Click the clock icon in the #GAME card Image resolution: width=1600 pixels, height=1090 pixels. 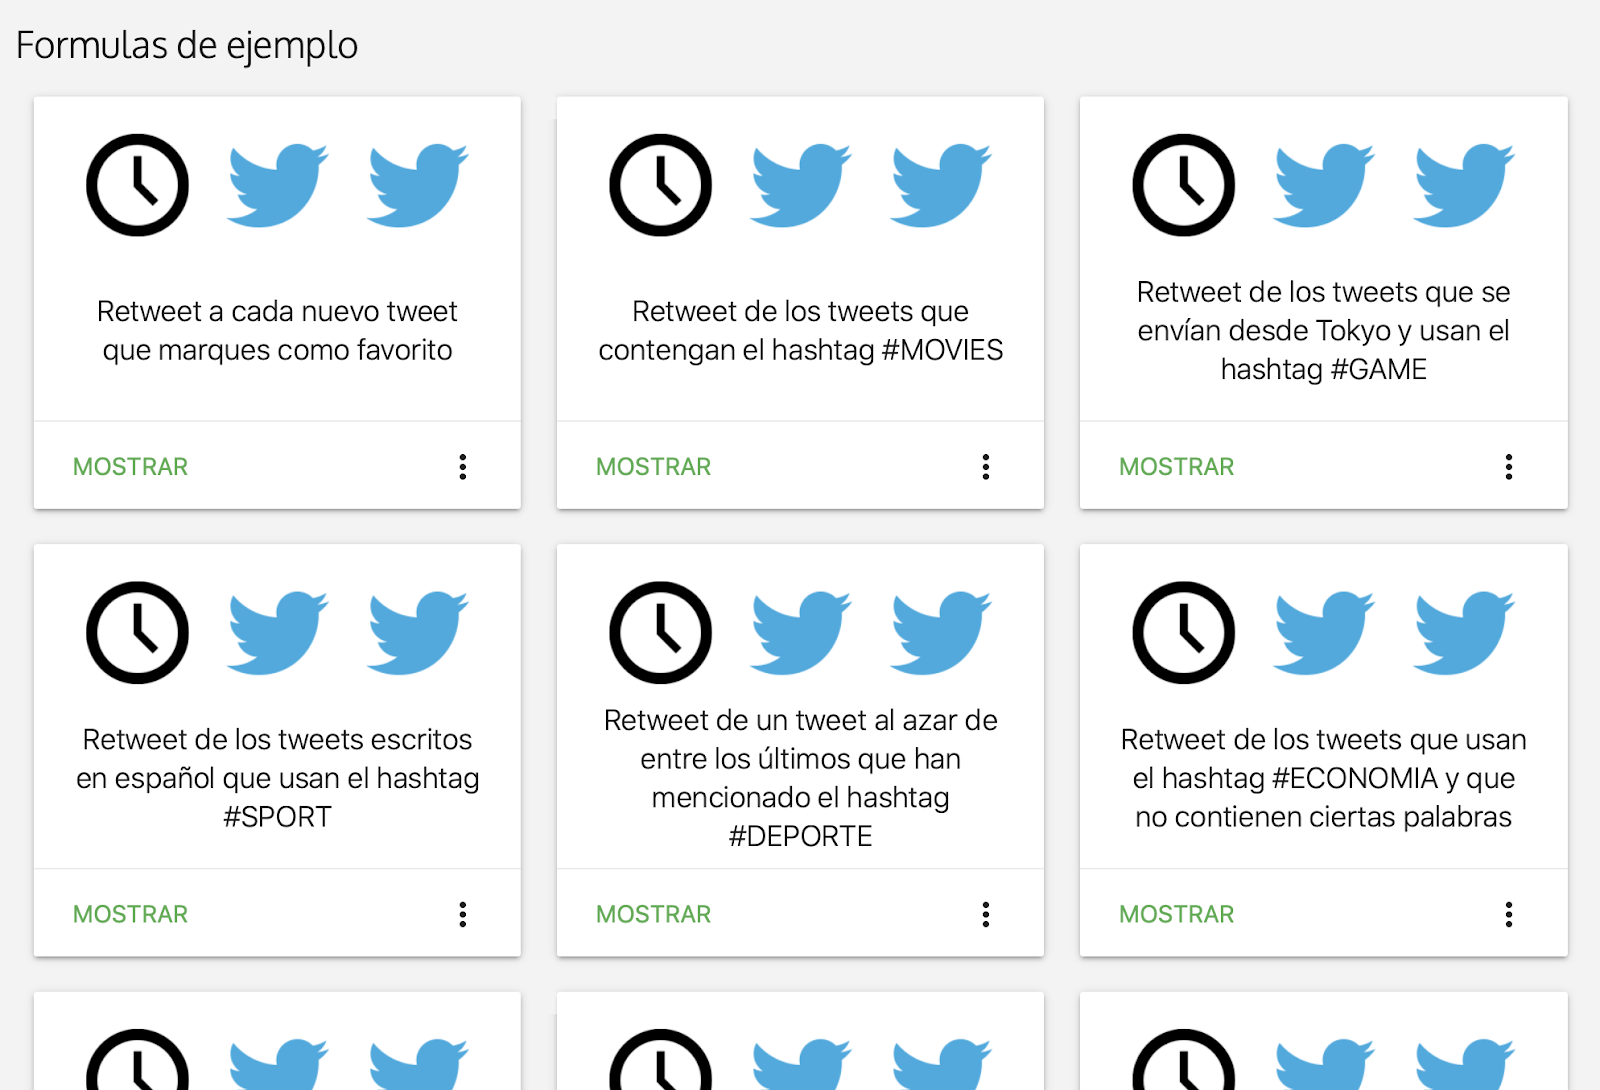(x=1183, y=185)
